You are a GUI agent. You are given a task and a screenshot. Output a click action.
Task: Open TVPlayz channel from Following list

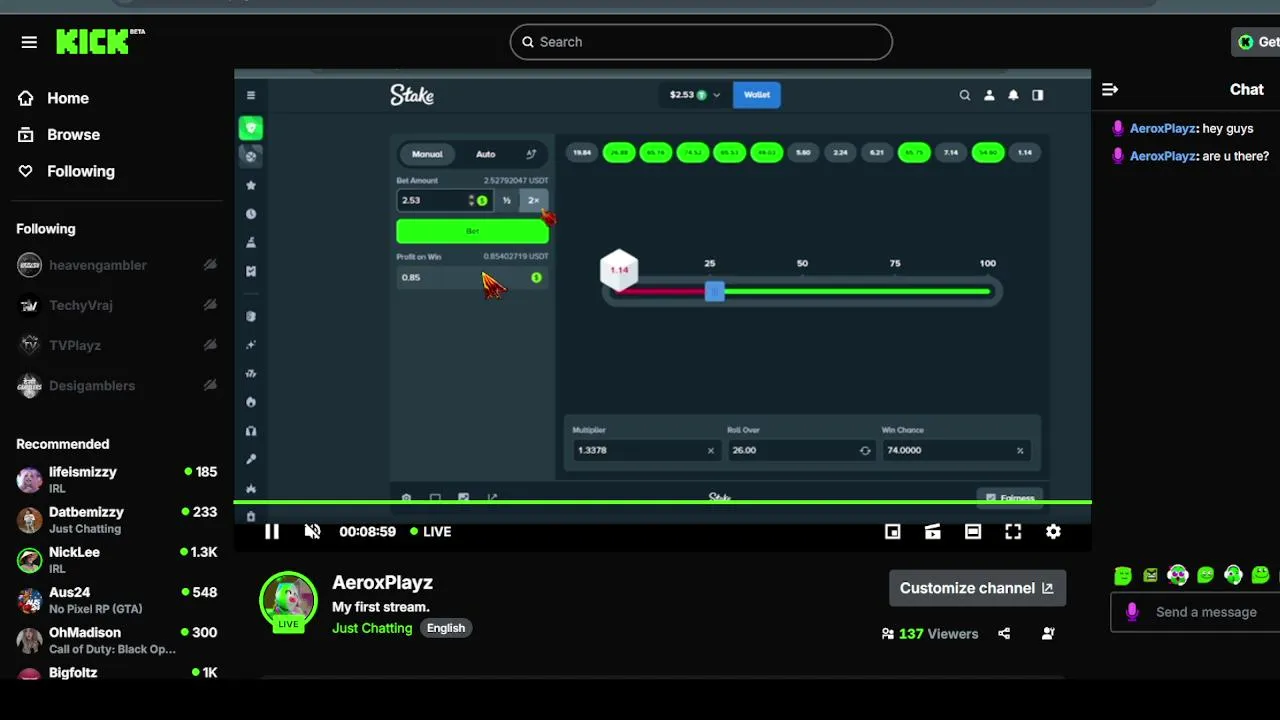tap(117, 345)
